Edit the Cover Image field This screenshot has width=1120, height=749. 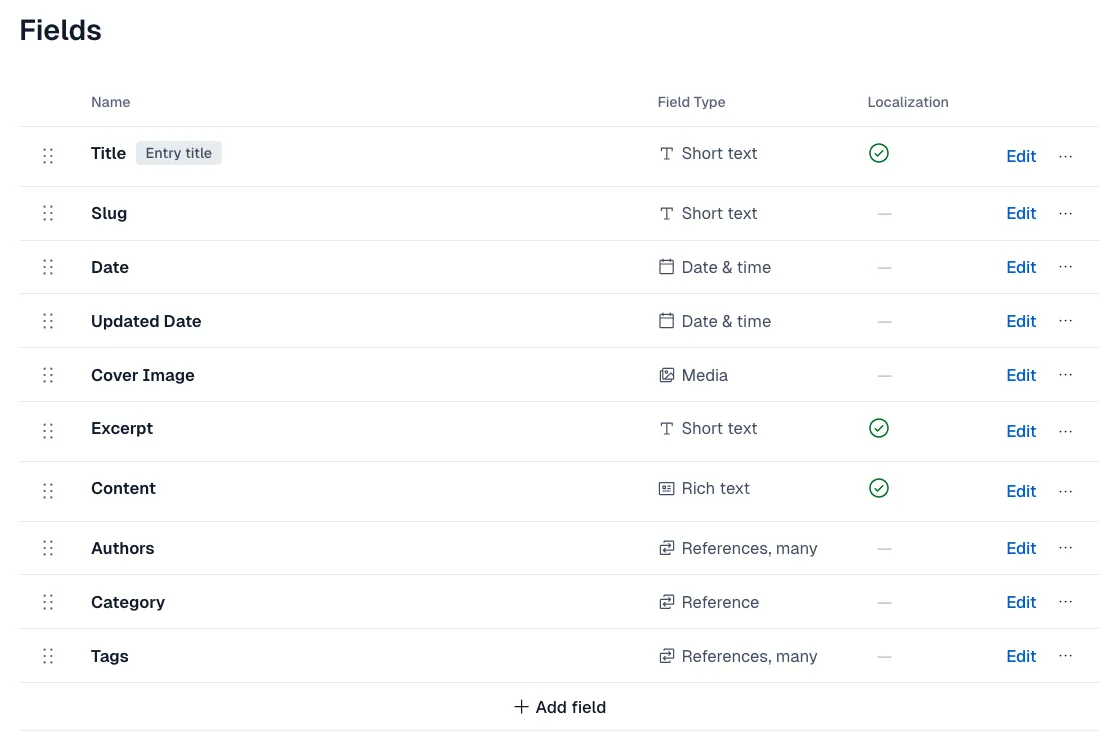pos(1021,376)
